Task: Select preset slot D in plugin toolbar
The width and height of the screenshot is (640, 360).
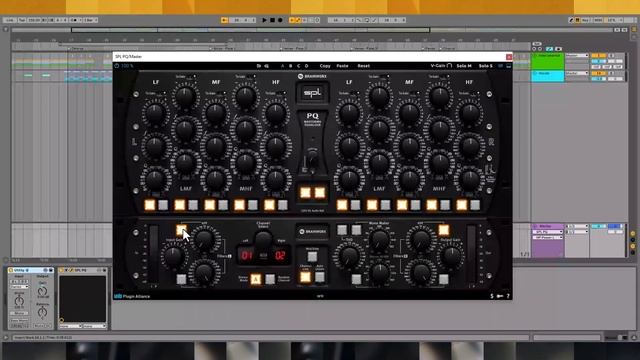Action: point(307,66)
